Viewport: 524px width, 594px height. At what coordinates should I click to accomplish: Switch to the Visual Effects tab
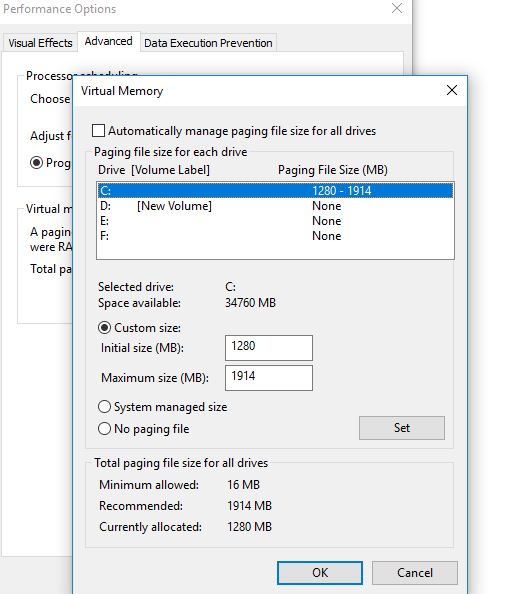tap(40, 43)
